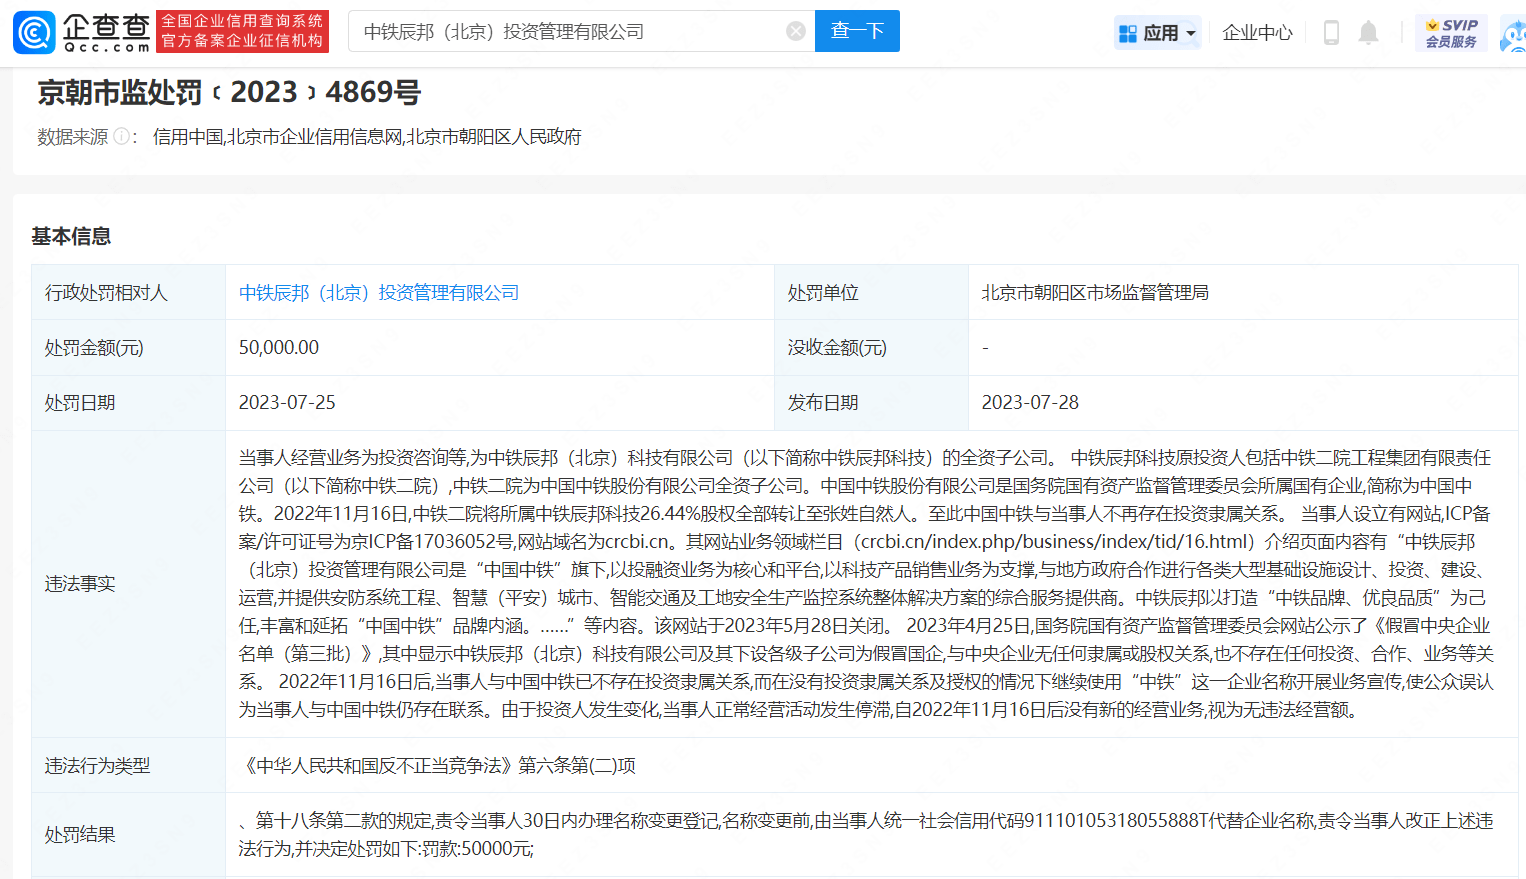
Task: Open the customer service avatar icon
Action: [x=1513, y=33]
